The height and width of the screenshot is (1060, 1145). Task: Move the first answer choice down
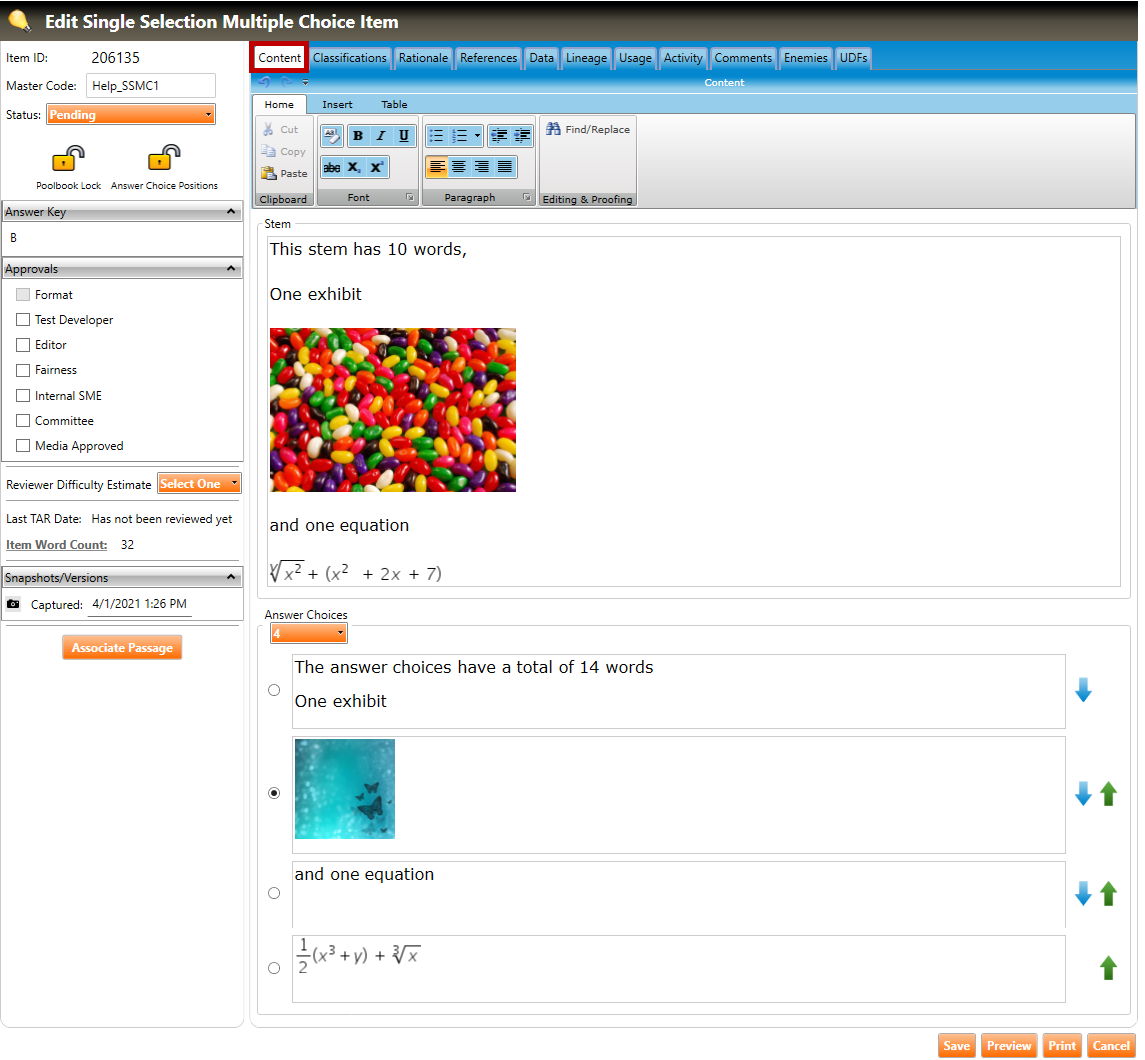[1083, 690]
